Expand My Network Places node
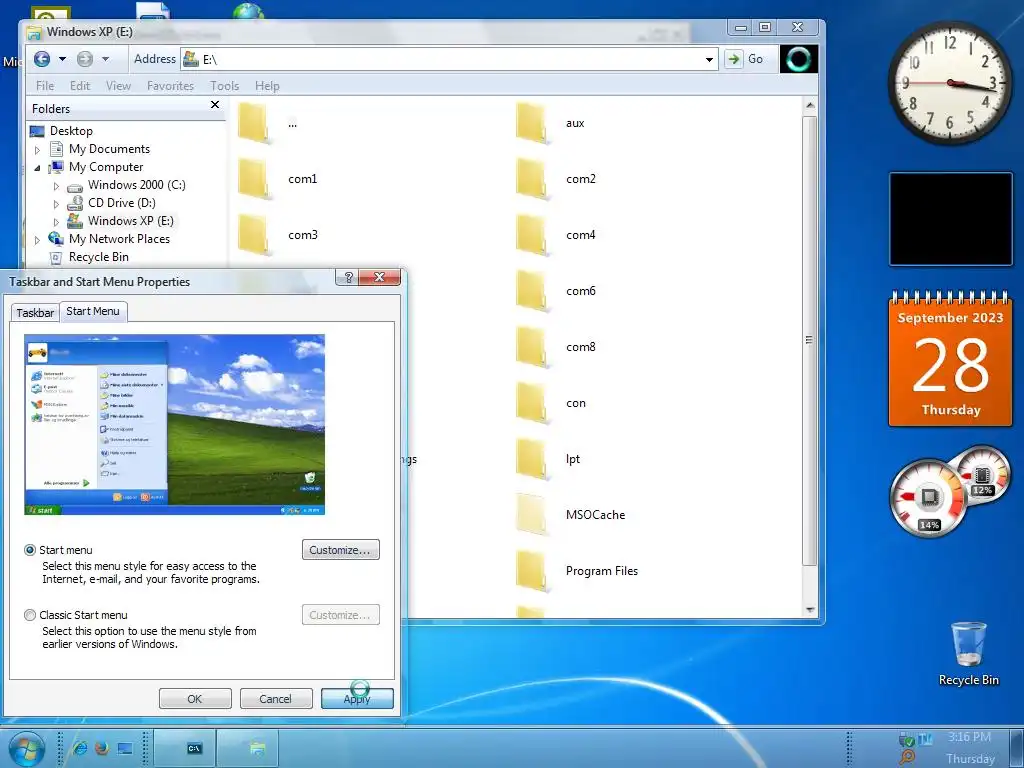This screenshot has height=768, width=1024. (x=37, y=240)
